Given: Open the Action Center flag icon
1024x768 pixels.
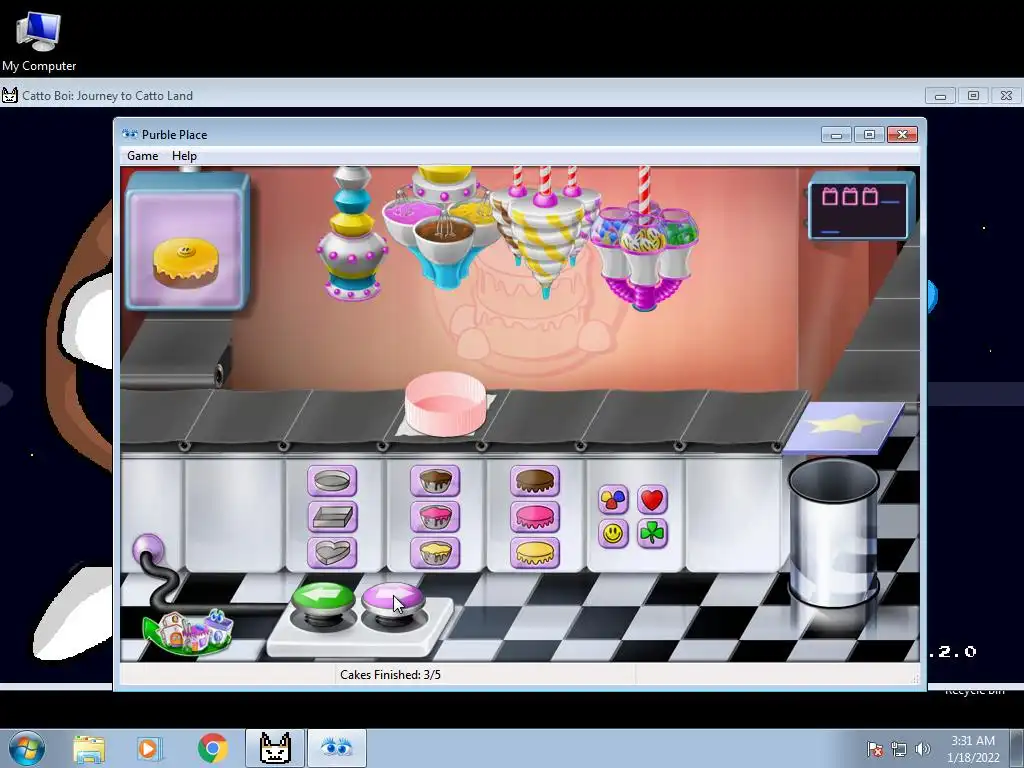Looking at the screenshot, I should (x=874, y=749).
